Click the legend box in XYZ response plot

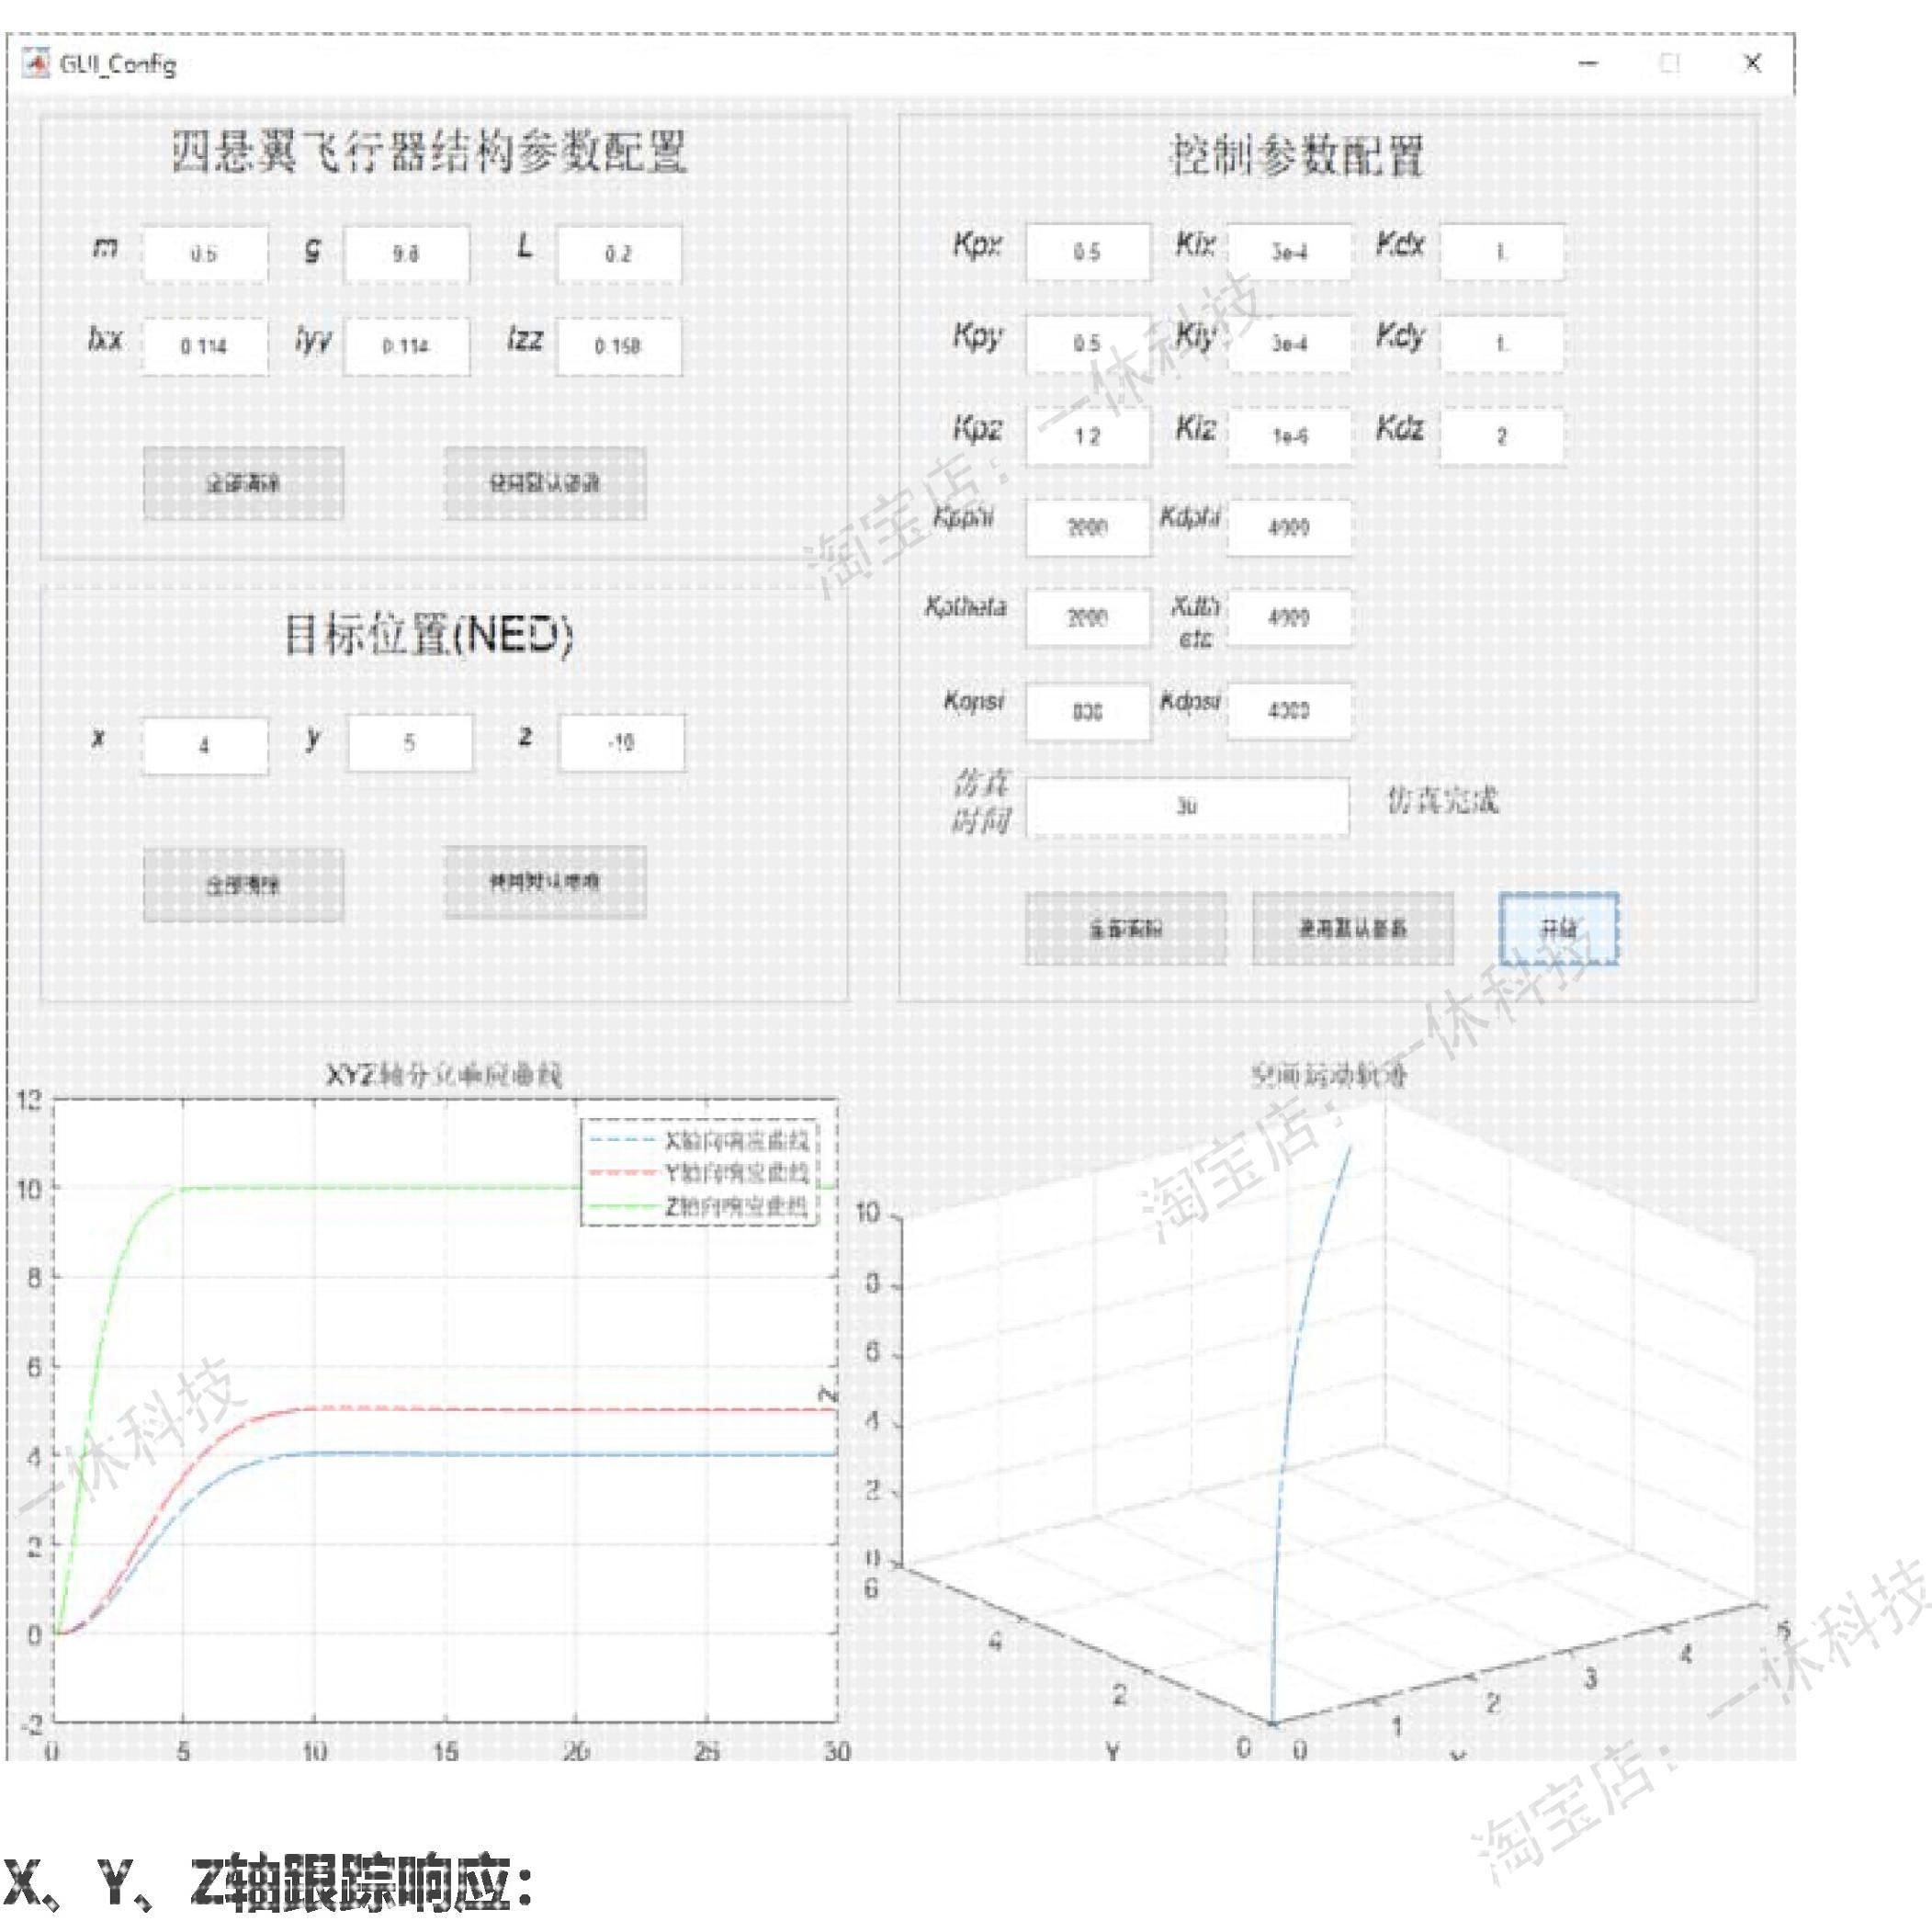(x=700, y=1172)
